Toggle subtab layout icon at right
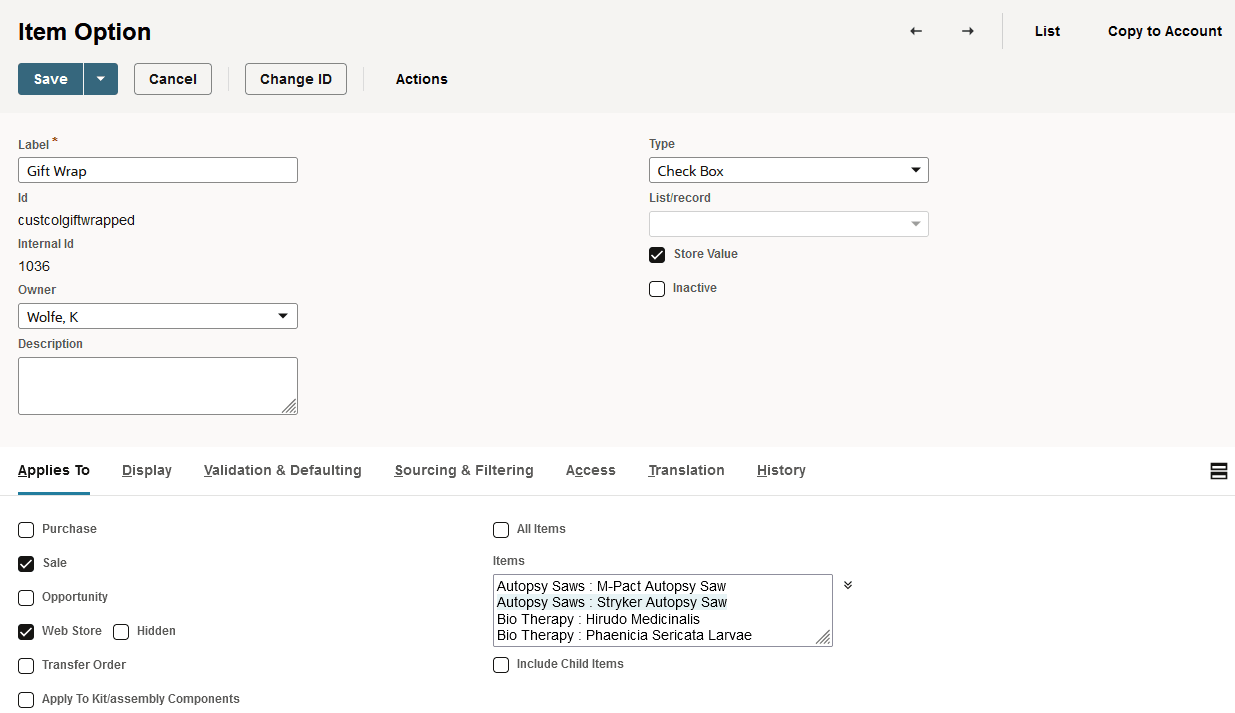Screen dimensions: 1235x713 [1218, 471]
